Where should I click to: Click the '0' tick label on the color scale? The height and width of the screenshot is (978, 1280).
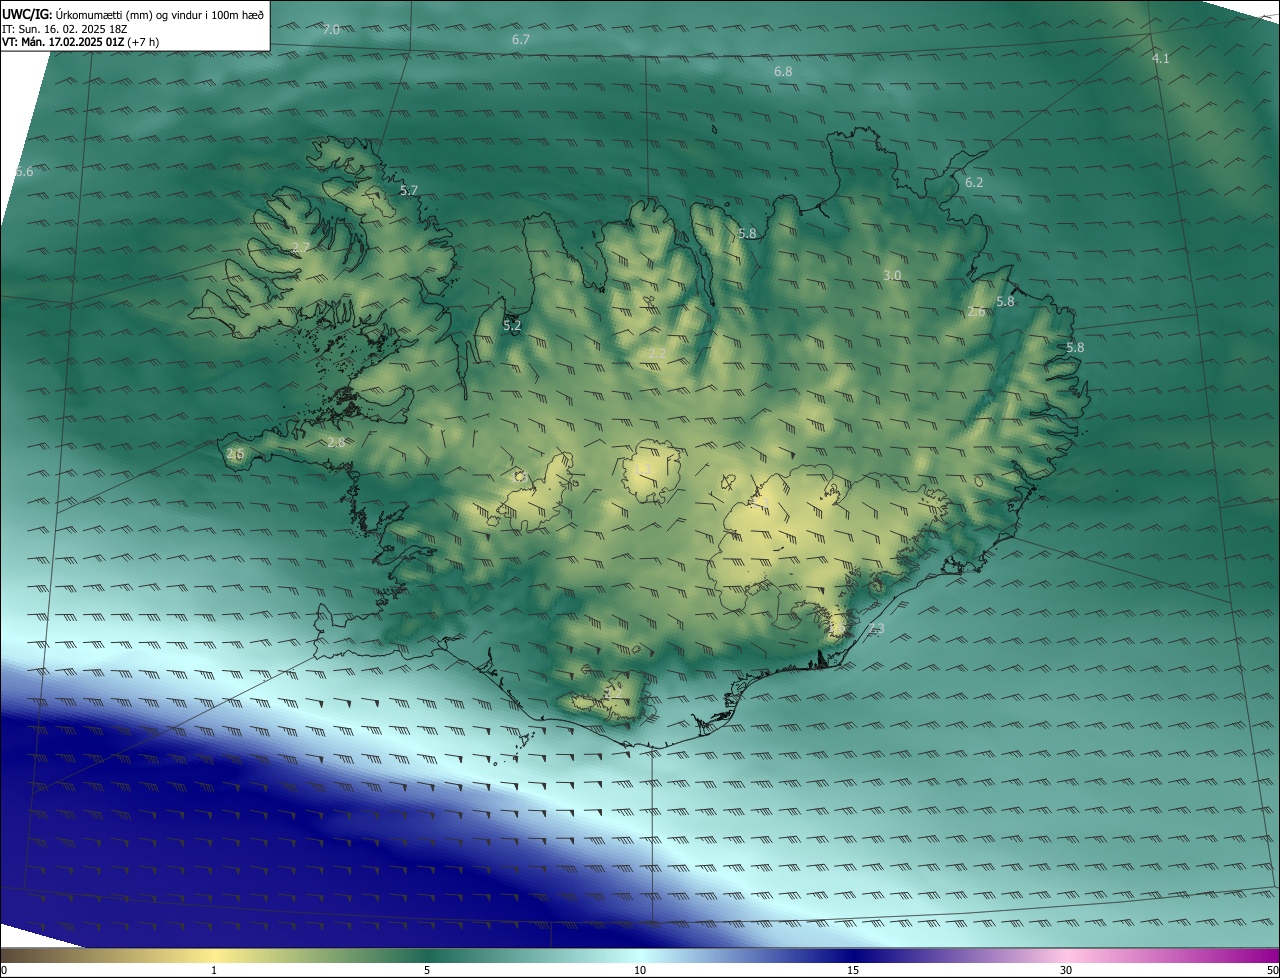(x=4, y=970)
